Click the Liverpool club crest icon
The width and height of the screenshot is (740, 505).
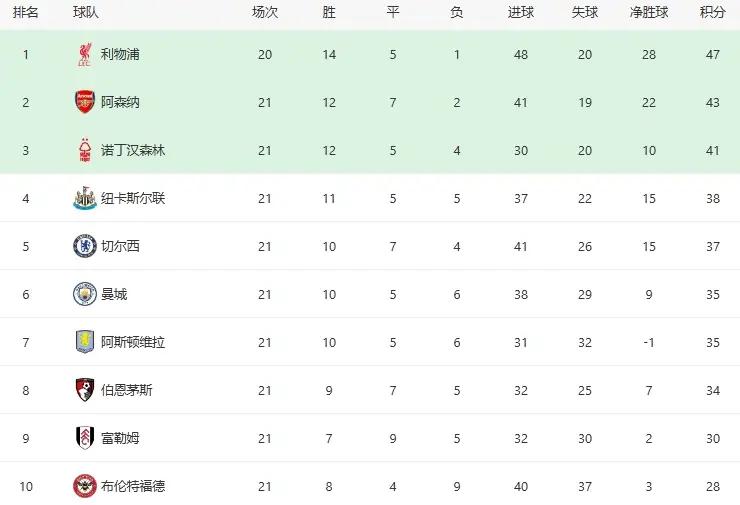85,55
